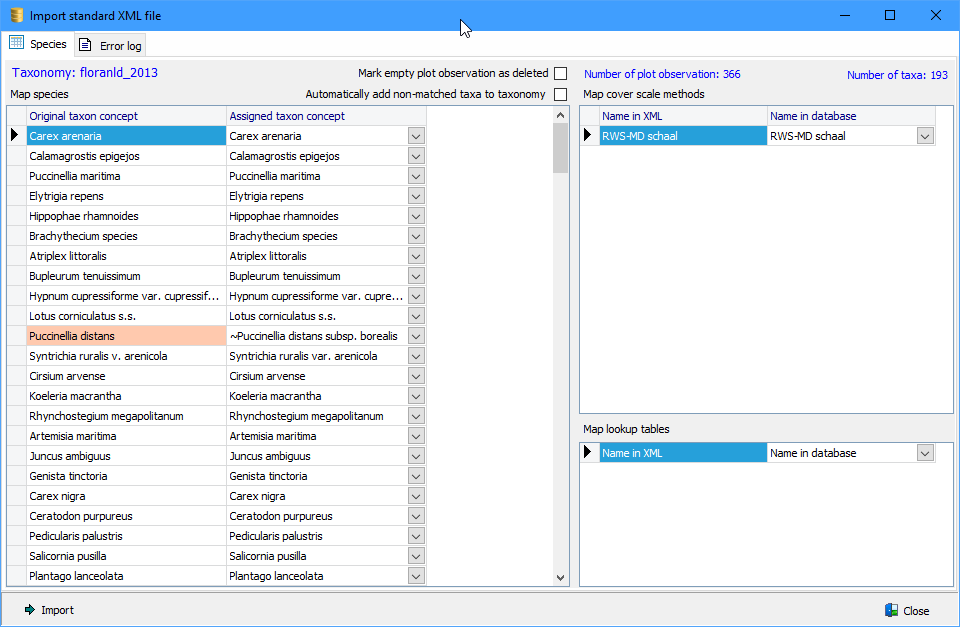Click row indicator arrow beside Carex arenaria
Screen dimensions: 960x627
click(x=15, y=136)
